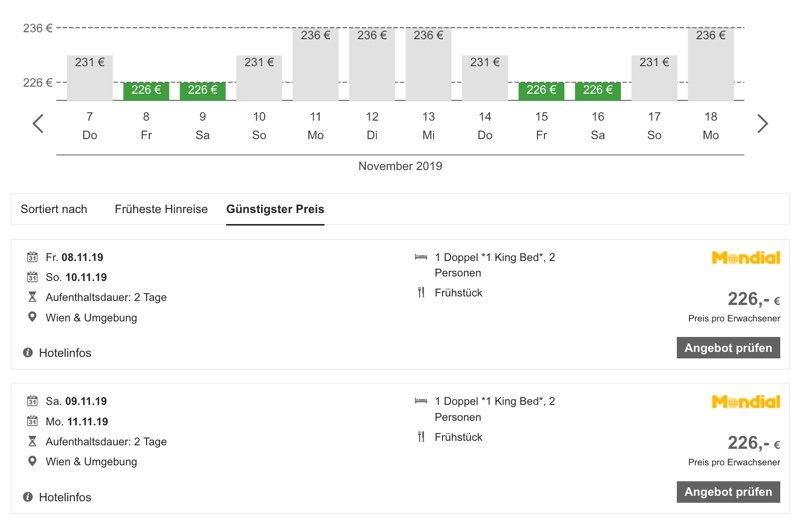Select 231 € bar for Thursday 7
Screen dimensions: 798x521
click(x=90, y=78)
